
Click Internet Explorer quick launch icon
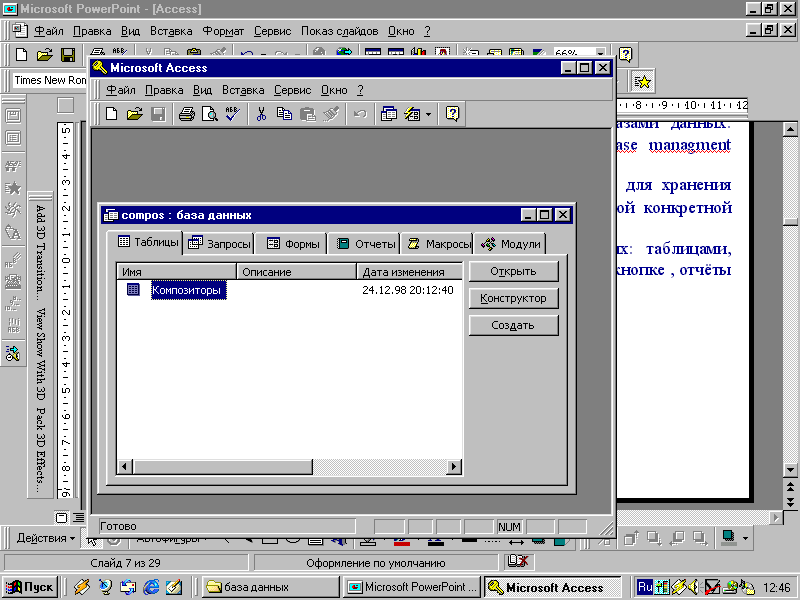pos(151,587)
